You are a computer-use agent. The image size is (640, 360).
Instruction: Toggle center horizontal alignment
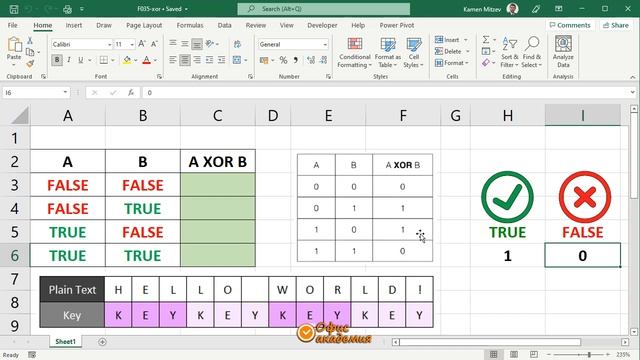(185, 60)
